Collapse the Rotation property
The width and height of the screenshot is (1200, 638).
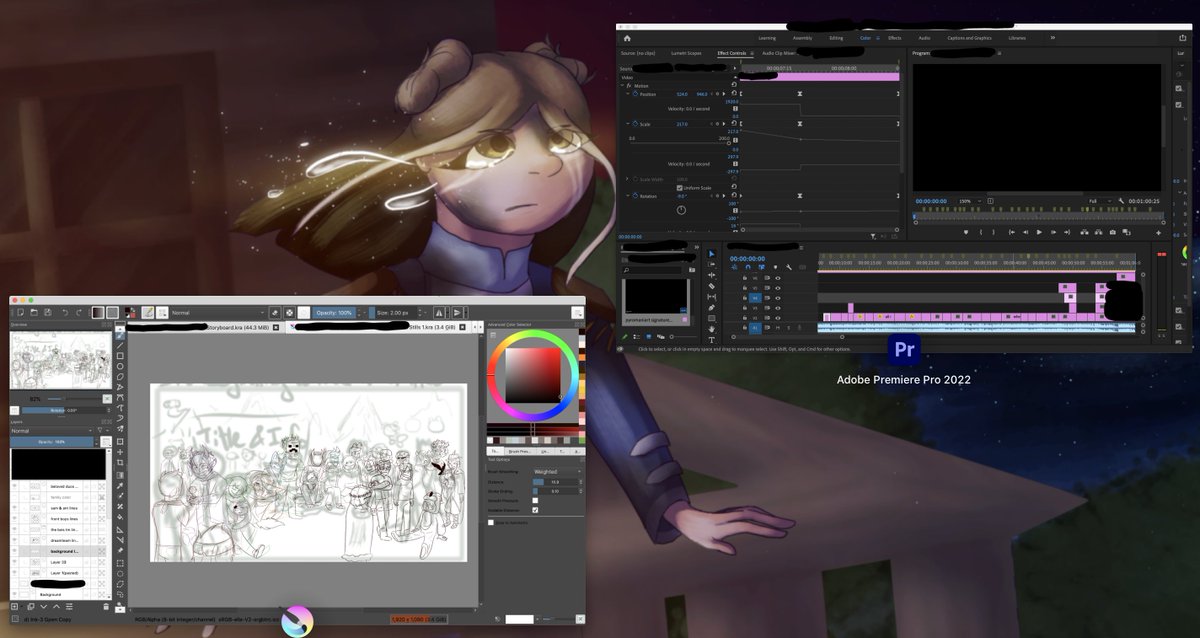(x=628, y=196)
